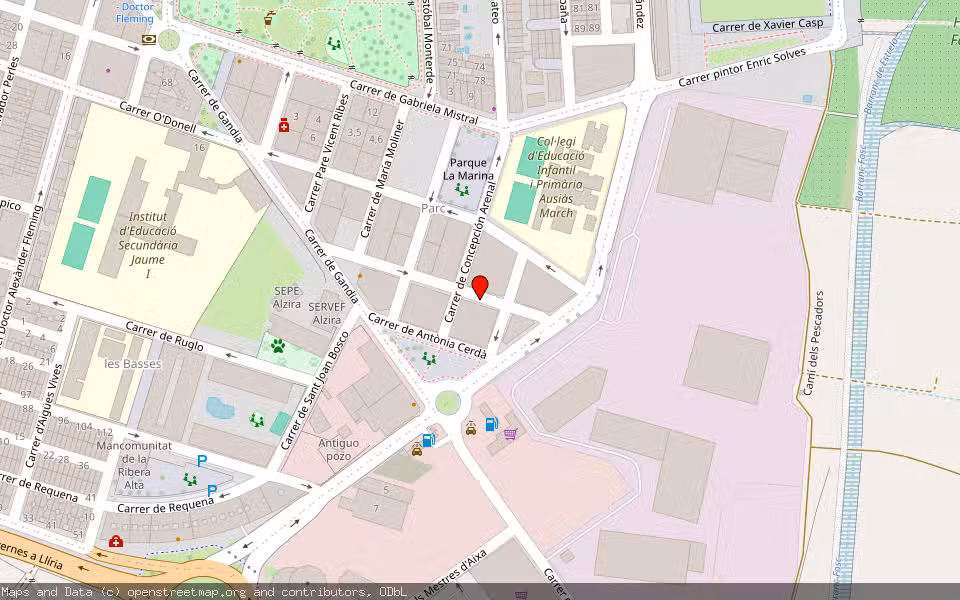Click the parking P icon nearest Carrer de Requena
This screenshot has width=960, height=600.
[x=212, y=490]
